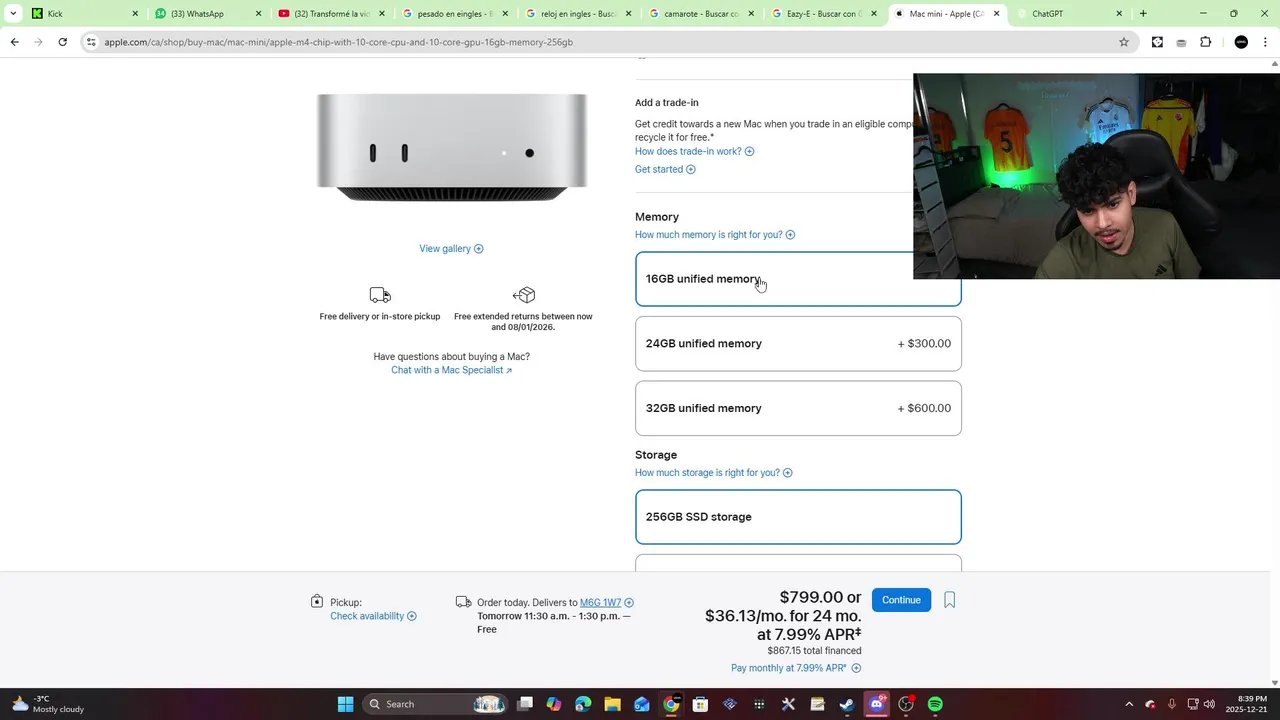Open OBS Studio from taskbar
The width and height of the screenshot is (1280, 720).
[906, 704]
